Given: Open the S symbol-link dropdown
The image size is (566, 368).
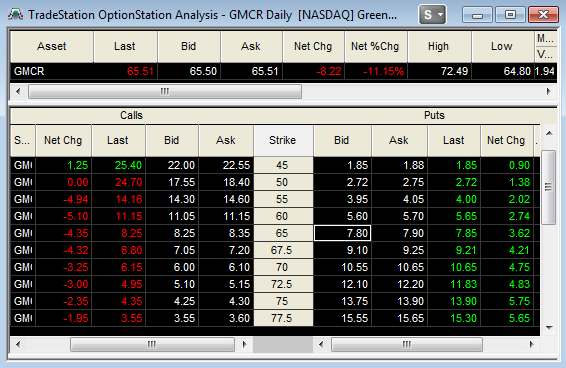Looking at the screenshot, I should 432,15.
